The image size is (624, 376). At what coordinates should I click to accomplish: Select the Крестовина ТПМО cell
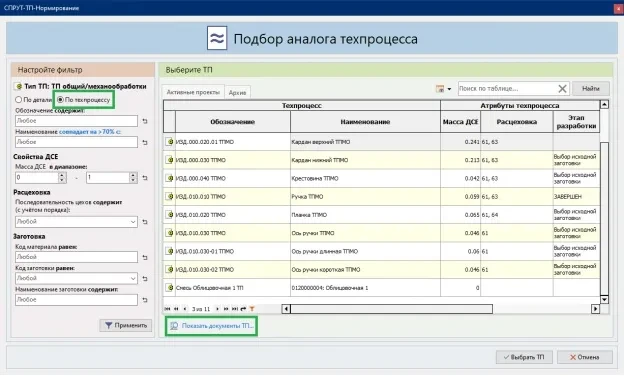tap(365, 178)
